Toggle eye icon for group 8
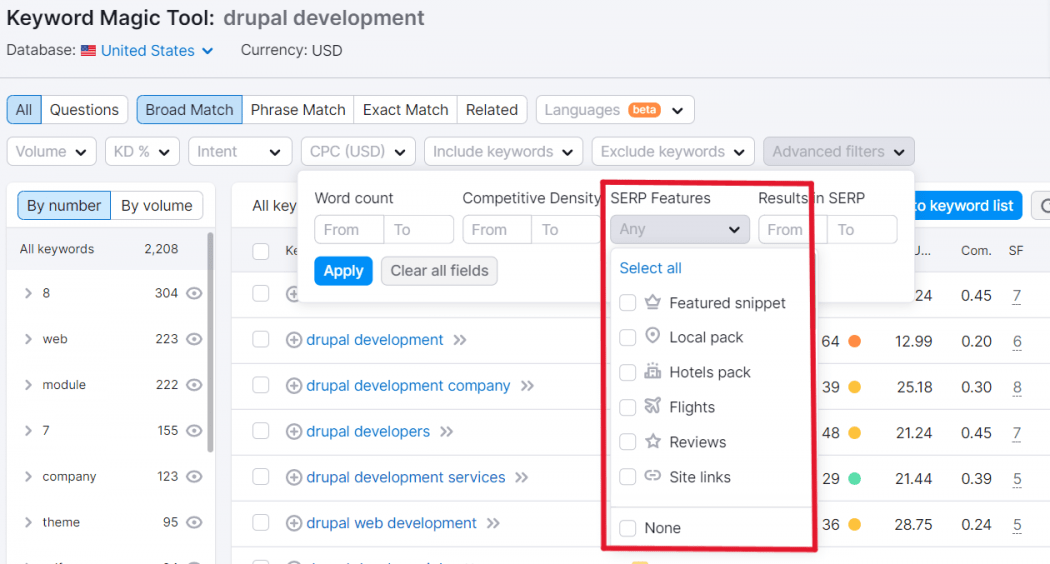 [x=194, y=293]
